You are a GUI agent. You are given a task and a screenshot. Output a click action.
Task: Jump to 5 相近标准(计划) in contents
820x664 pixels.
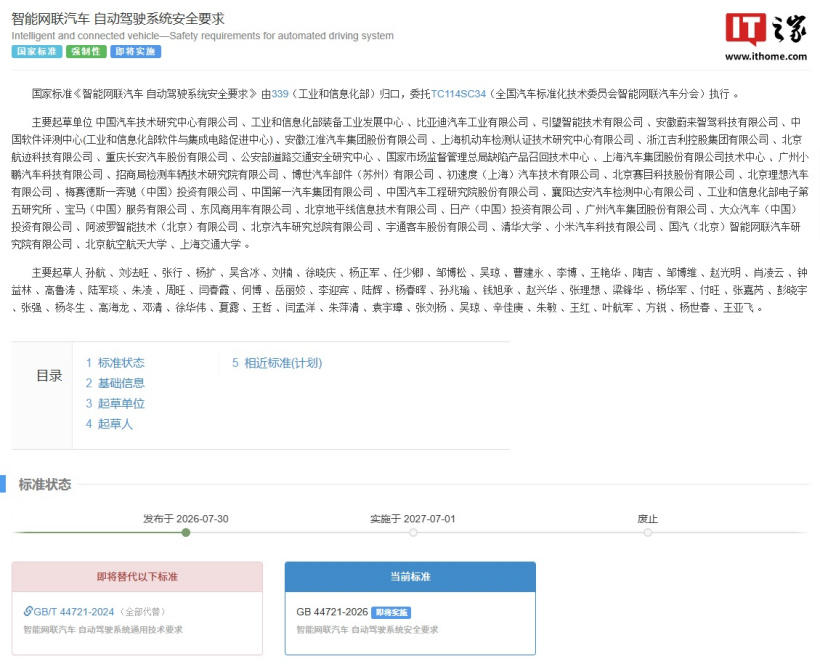277,363
